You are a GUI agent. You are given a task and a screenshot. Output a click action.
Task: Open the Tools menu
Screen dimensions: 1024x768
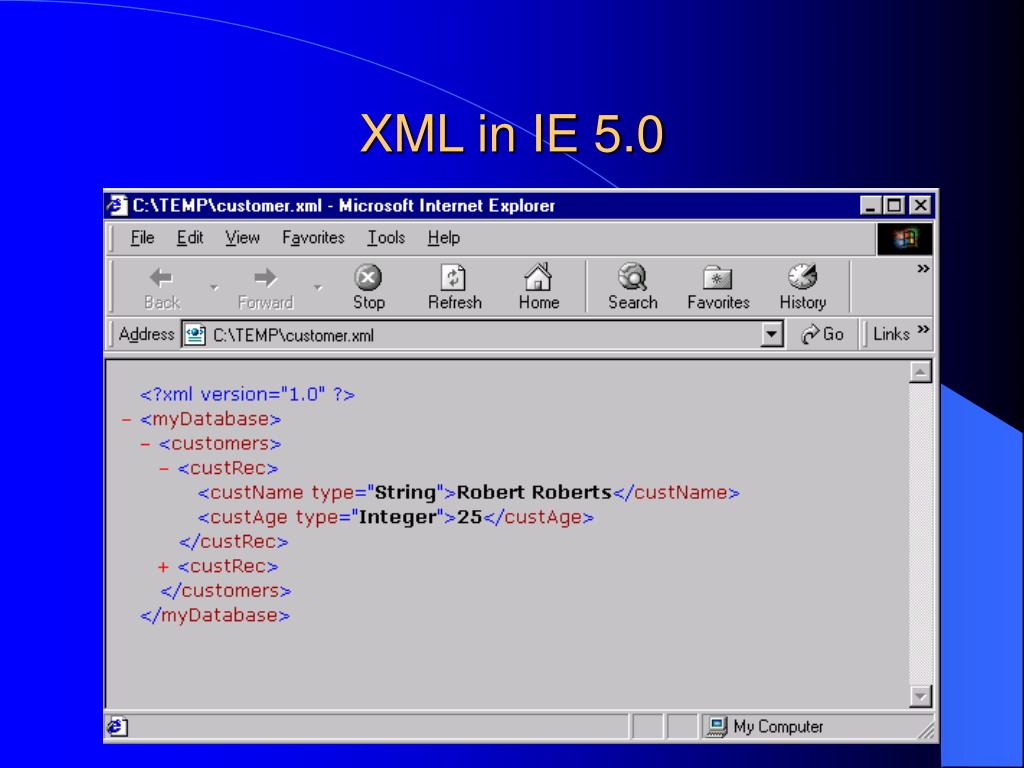pyautogui.click(x=386, y=238)
